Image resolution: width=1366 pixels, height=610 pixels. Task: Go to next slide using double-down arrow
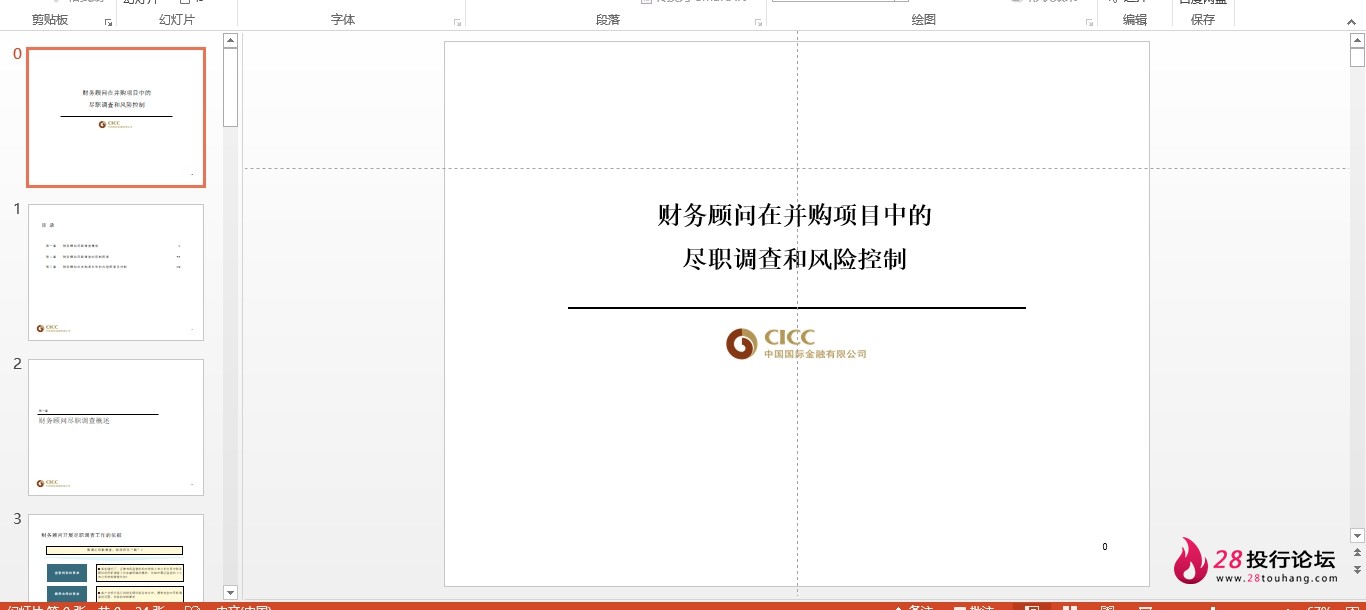[x=1357, y=569]
